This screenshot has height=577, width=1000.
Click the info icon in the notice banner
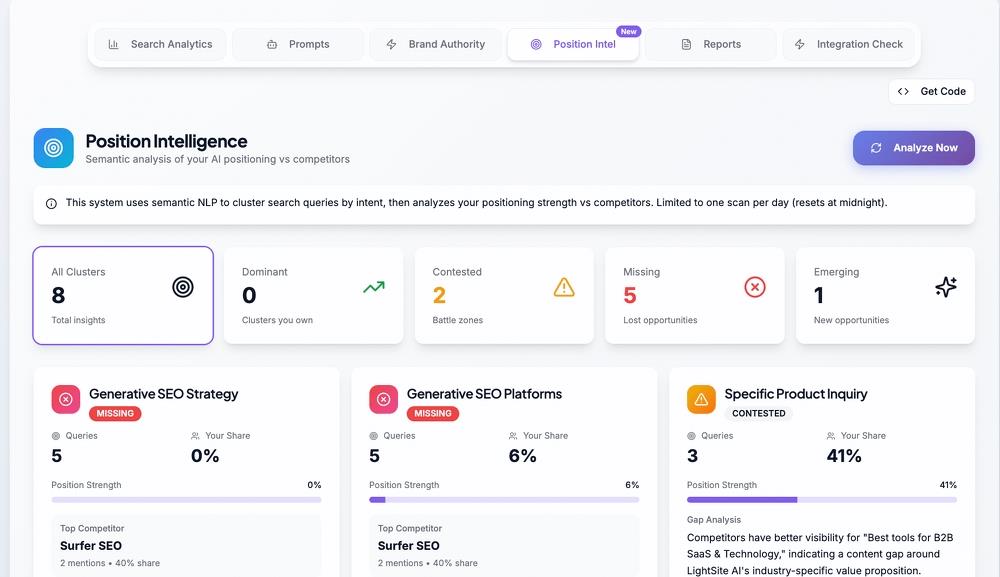pos(51,203)
